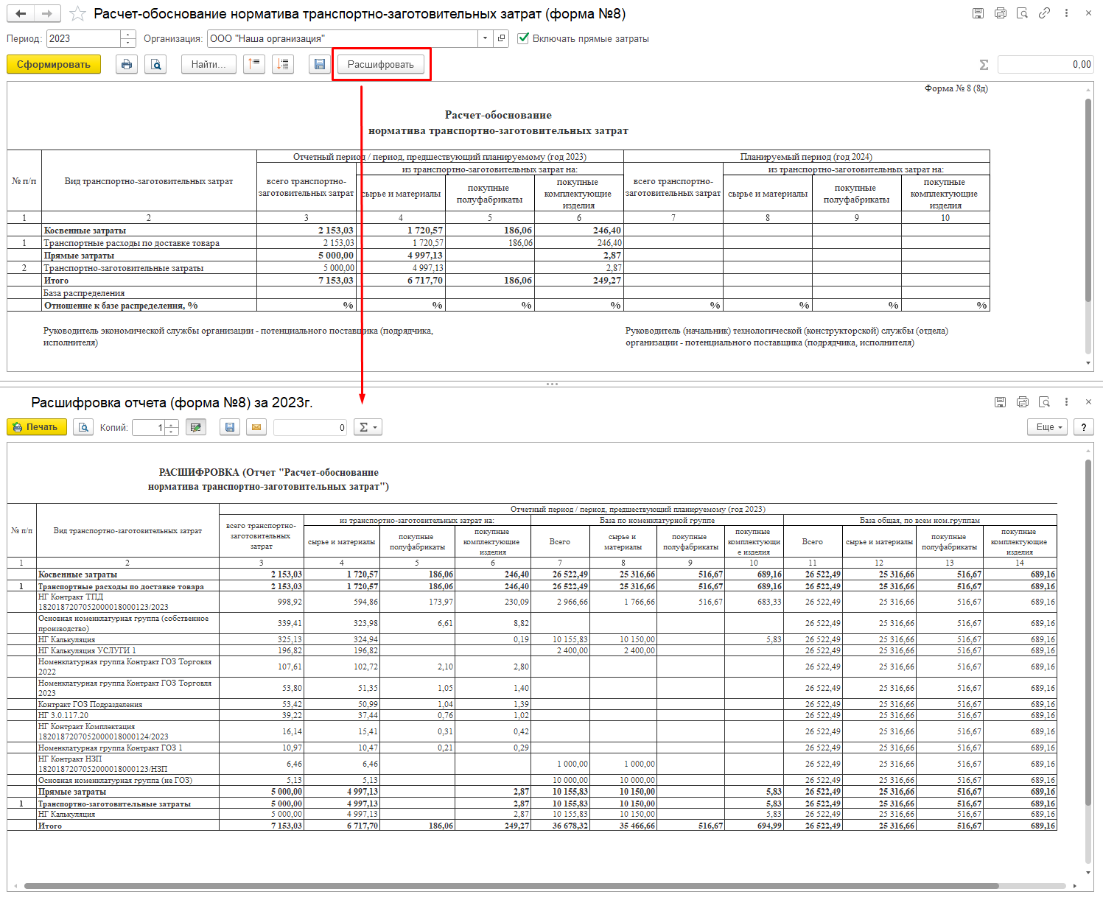
Task: Save the upper report with the diskette icon
Action: 319,64
